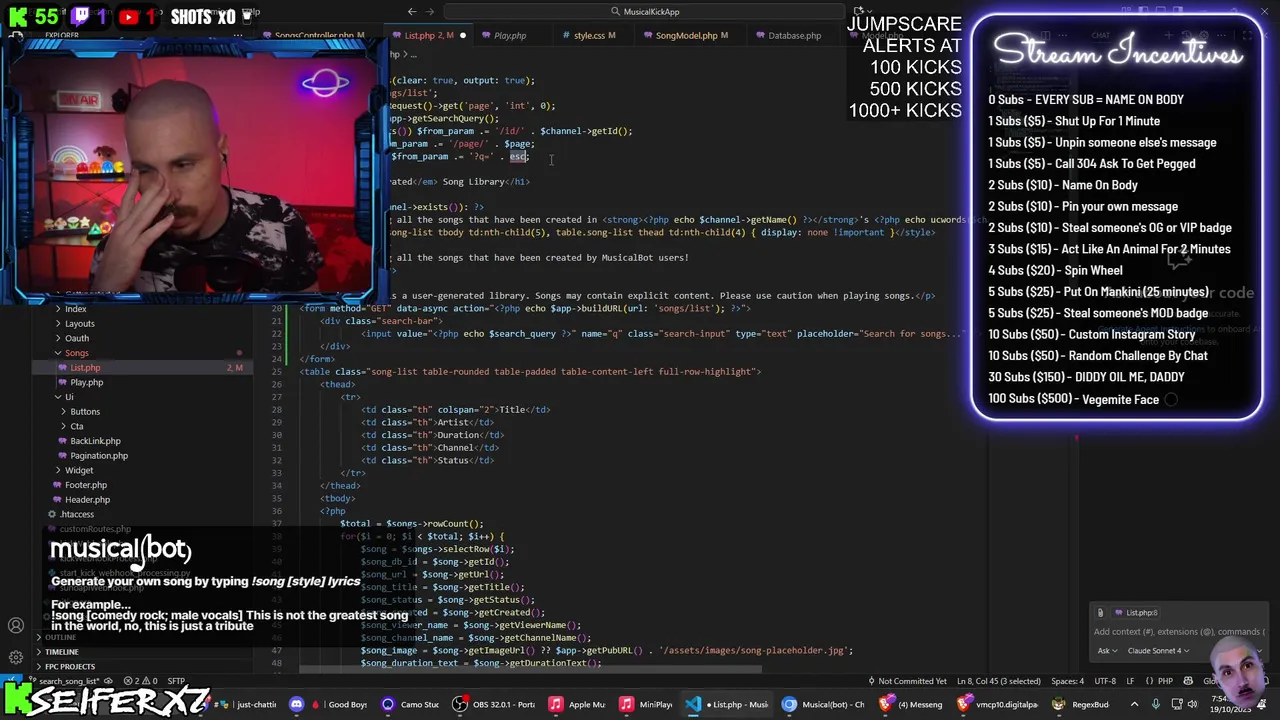This screenshot has height=720, width=1280.
Task: Click the chat Add context input field
Action: point(1178,632)
